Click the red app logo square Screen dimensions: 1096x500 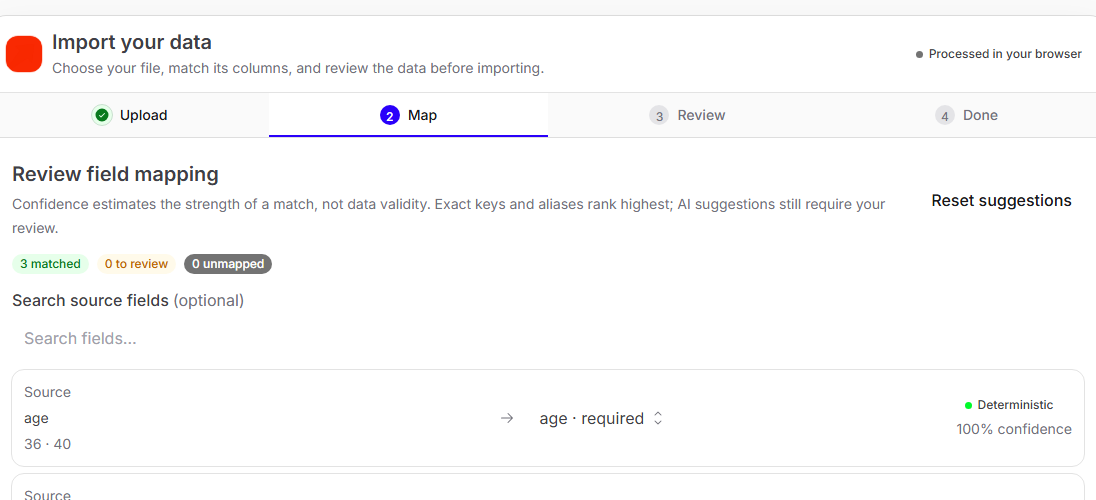[24, 54]
